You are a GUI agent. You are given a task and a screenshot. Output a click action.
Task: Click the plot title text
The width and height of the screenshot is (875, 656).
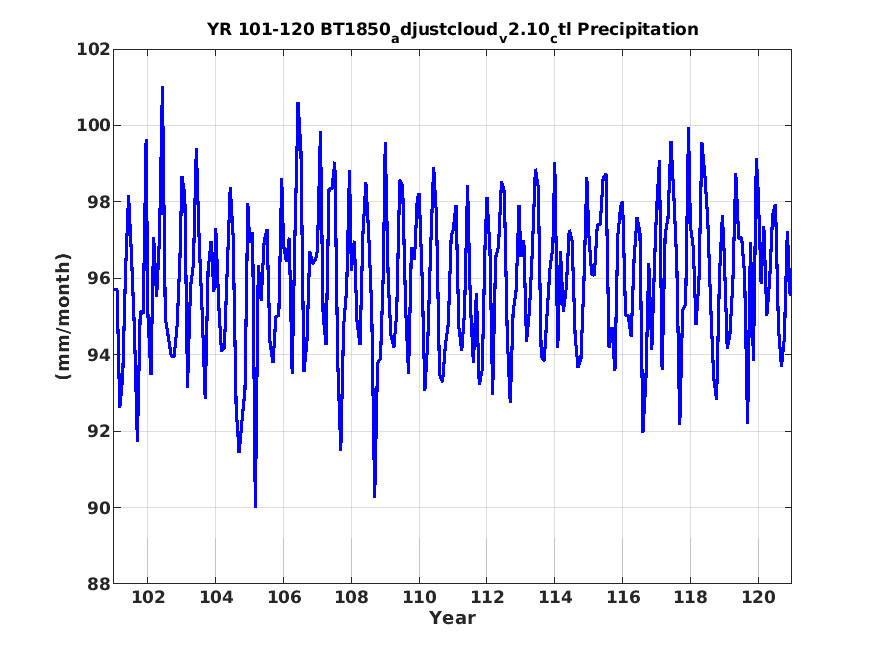pyautogui.click(x=453, y=30)
